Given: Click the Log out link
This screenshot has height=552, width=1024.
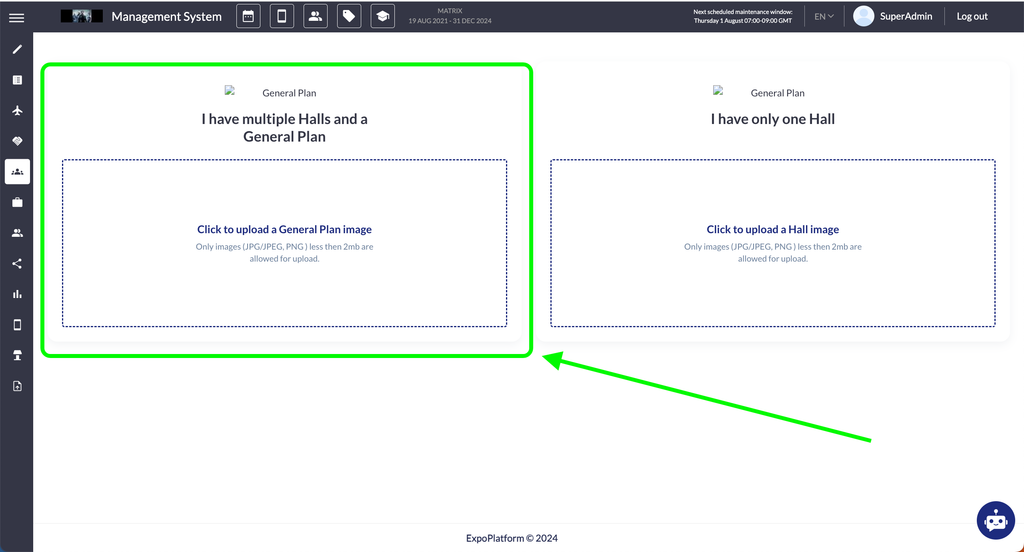Looking at the screenshot, I should pos(971,16).
